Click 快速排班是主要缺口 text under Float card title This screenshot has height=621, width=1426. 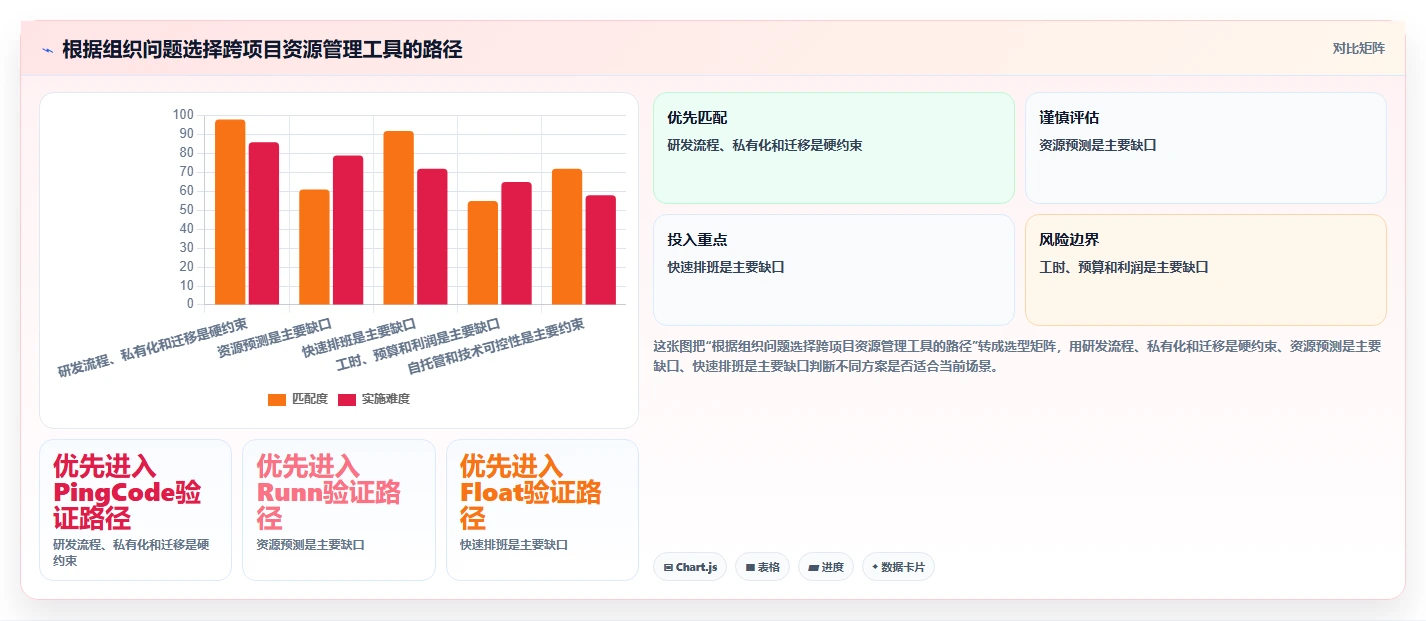coord(514,545)
